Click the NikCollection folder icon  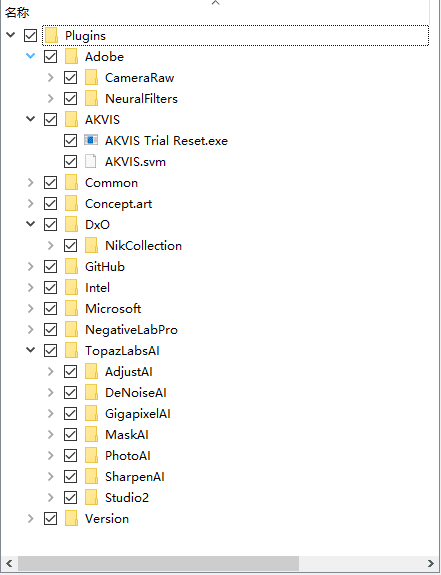click(x=91, y=245)
